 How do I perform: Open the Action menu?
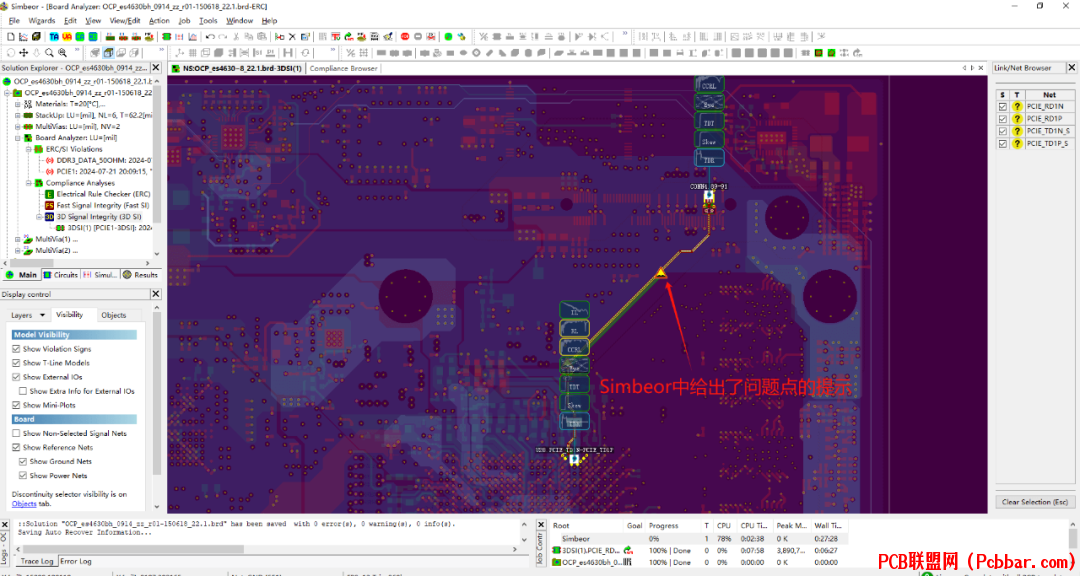(x=159, y=21)
